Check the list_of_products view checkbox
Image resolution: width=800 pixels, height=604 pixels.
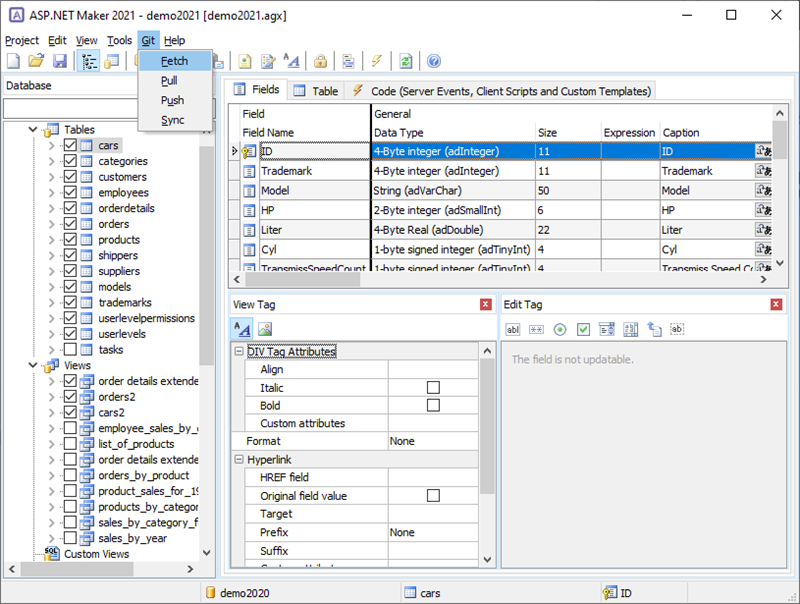click(x=70, y=443)
